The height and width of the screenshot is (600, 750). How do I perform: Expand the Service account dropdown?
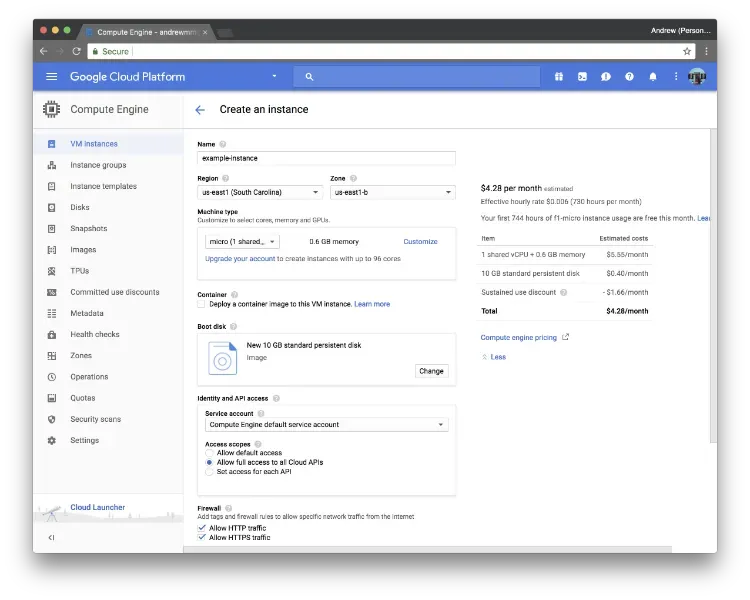click(x=326, y=425)
